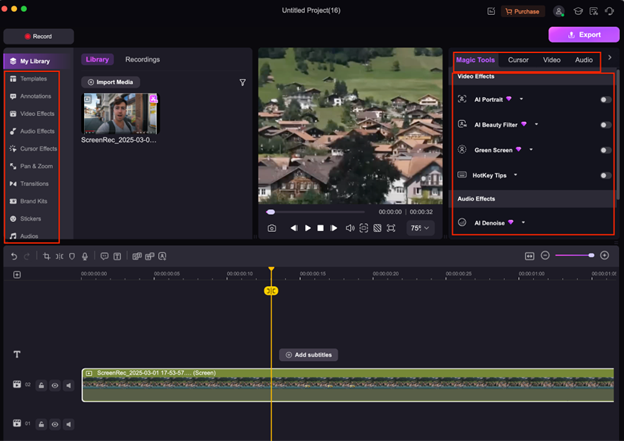Viewport: 624px width, 441px height.
Task: Turn on the Green Screen switch
Action: tap(605, 150)
